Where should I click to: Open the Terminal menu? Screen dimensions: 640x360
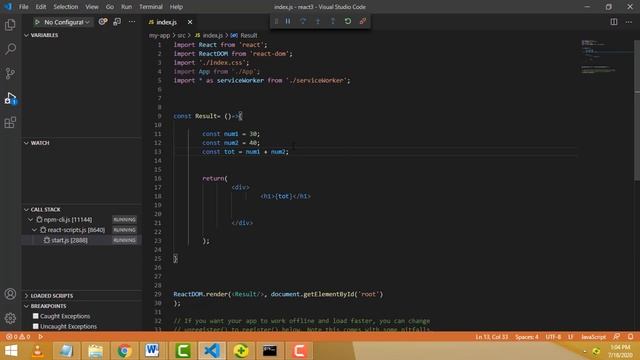[151, 7]
